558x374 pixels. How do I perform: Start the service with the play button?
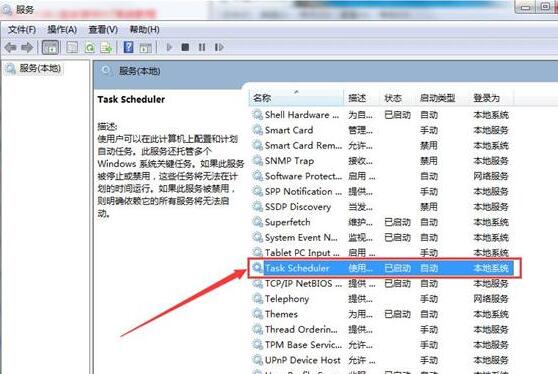169,47
